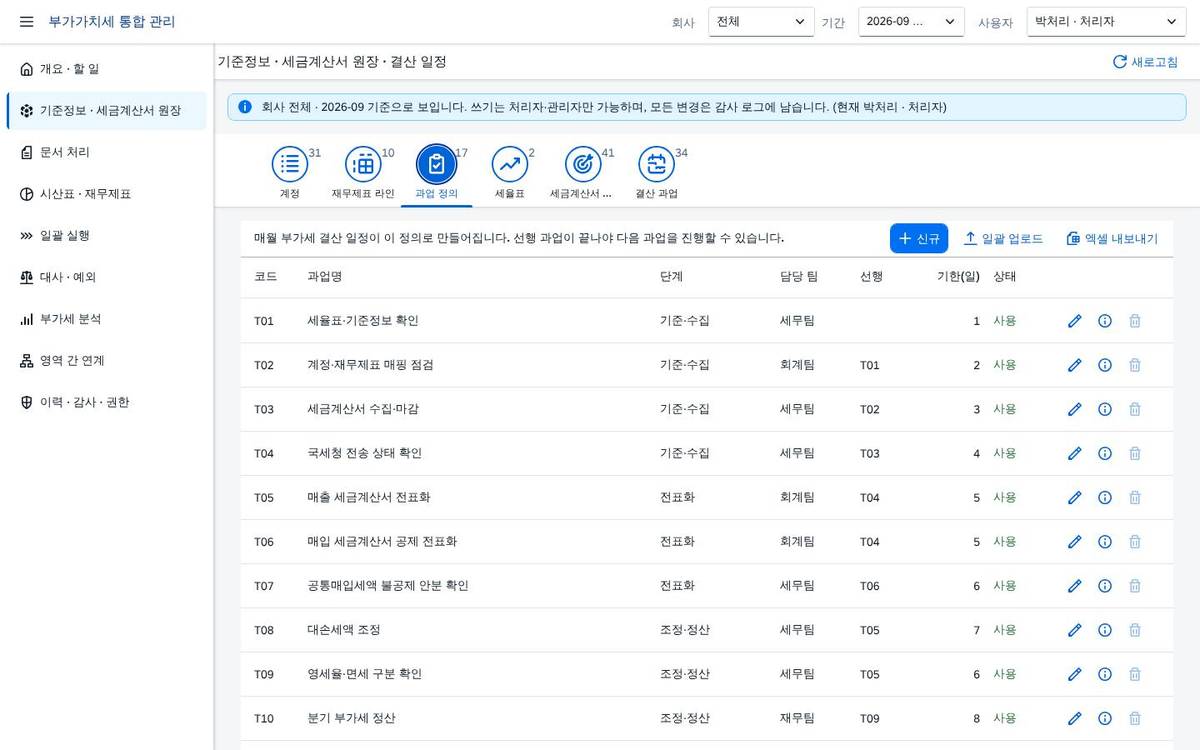Open 대사 · 예외 in sidebar
1200x750 pixels.
click(x=107, y=277)
